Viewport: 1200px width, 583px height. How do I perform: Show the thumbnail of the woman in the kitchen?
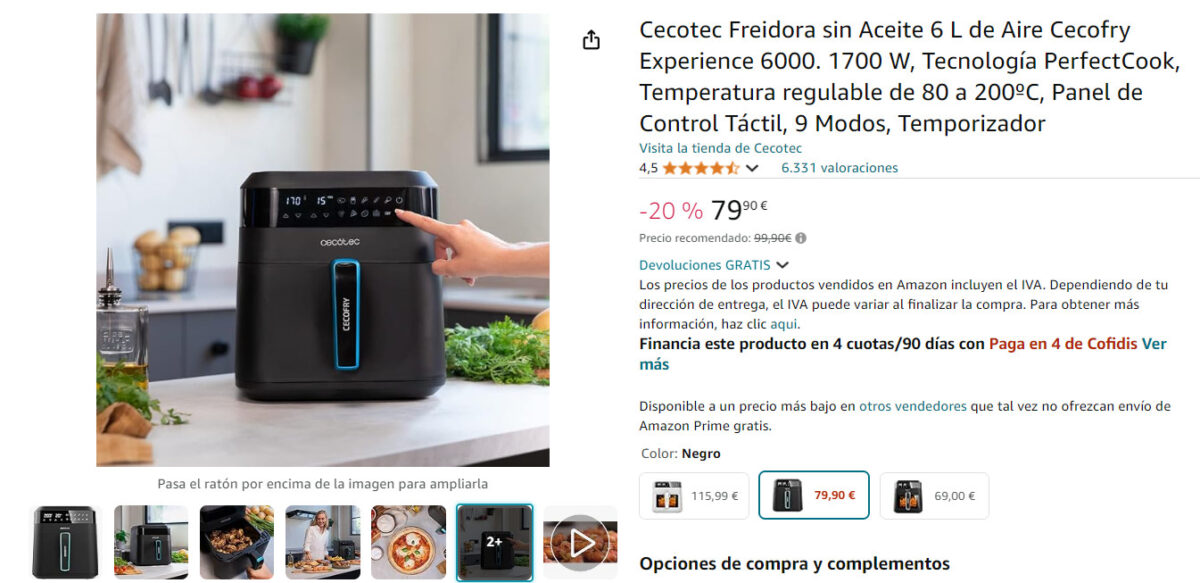click(x=323, y=543)
